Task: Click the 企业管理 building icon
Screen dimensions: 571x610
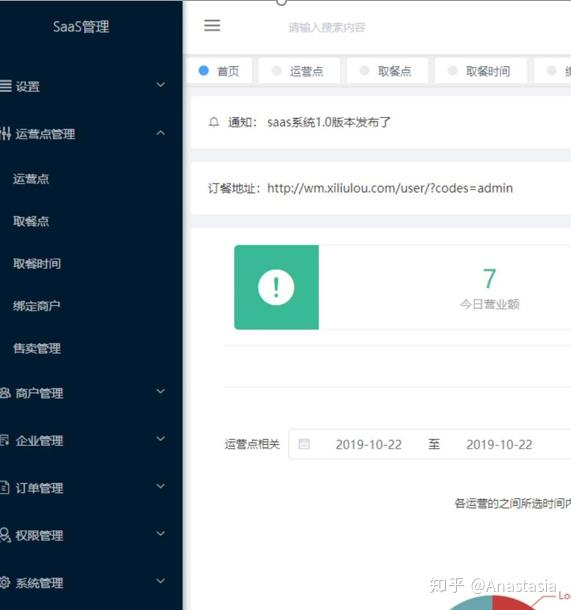Action: [5, 440]
